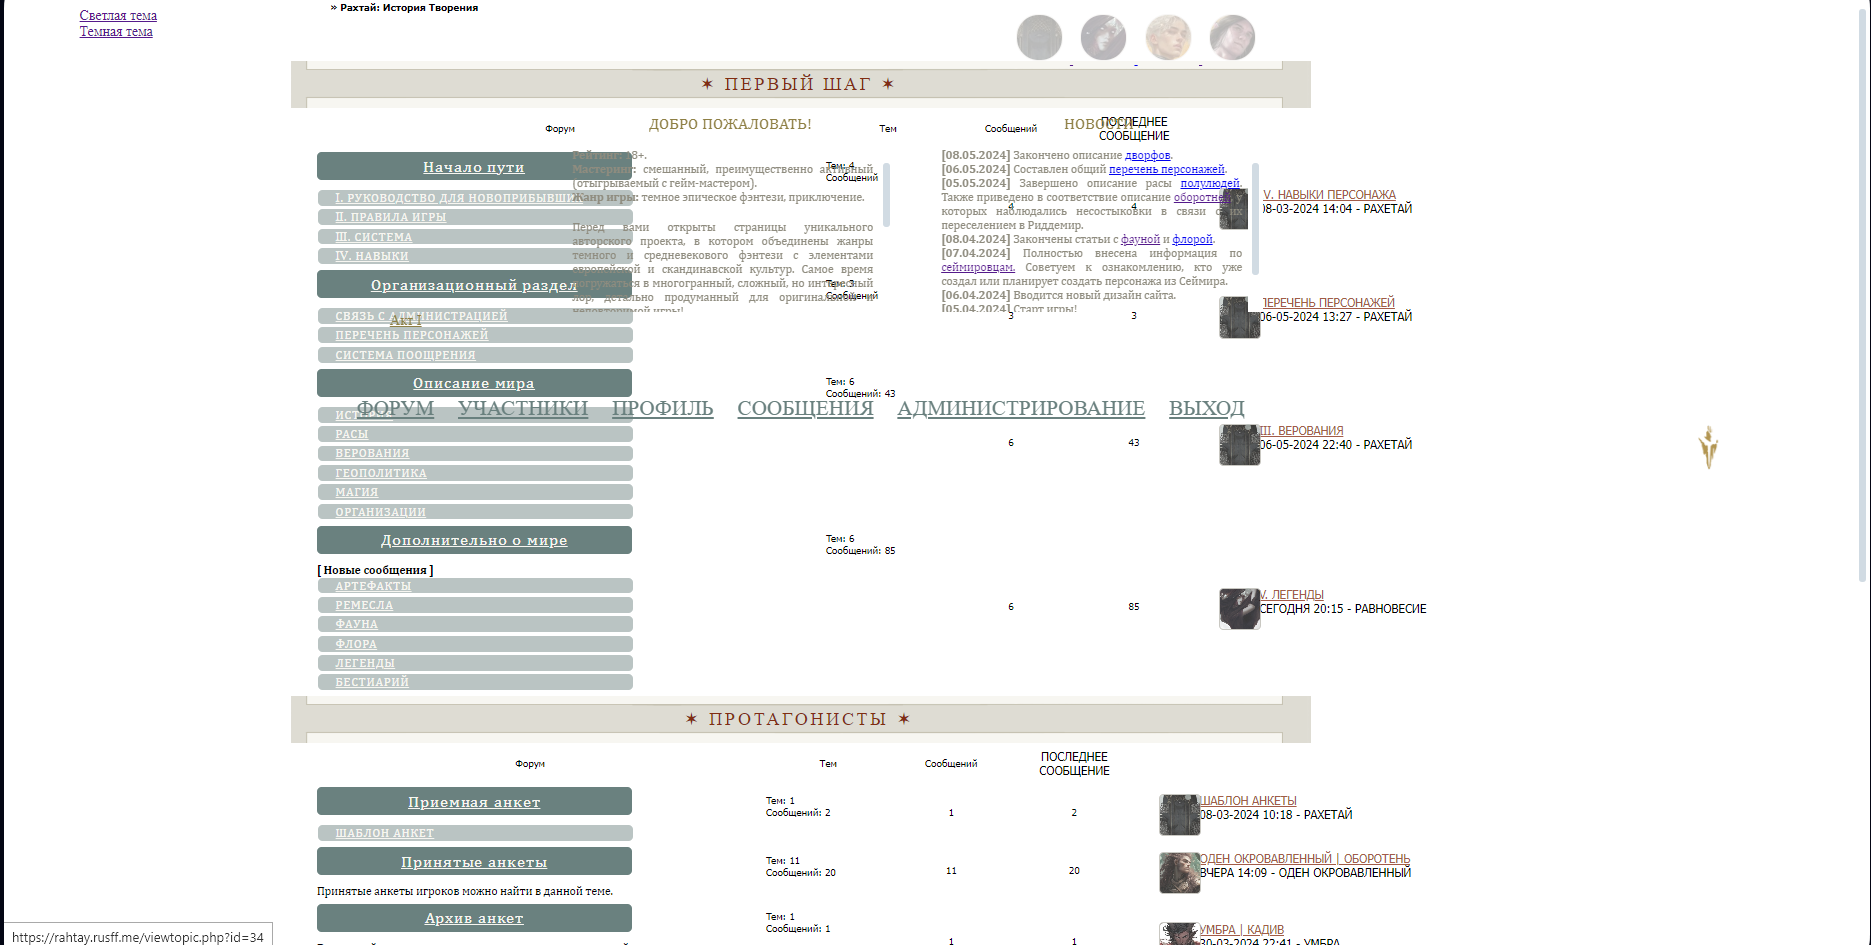This screenshot has height=945, width=1871.
Task: Click the golden emblem icon at the right edge
Action: pyautogui.click(x=1709, y=447)
